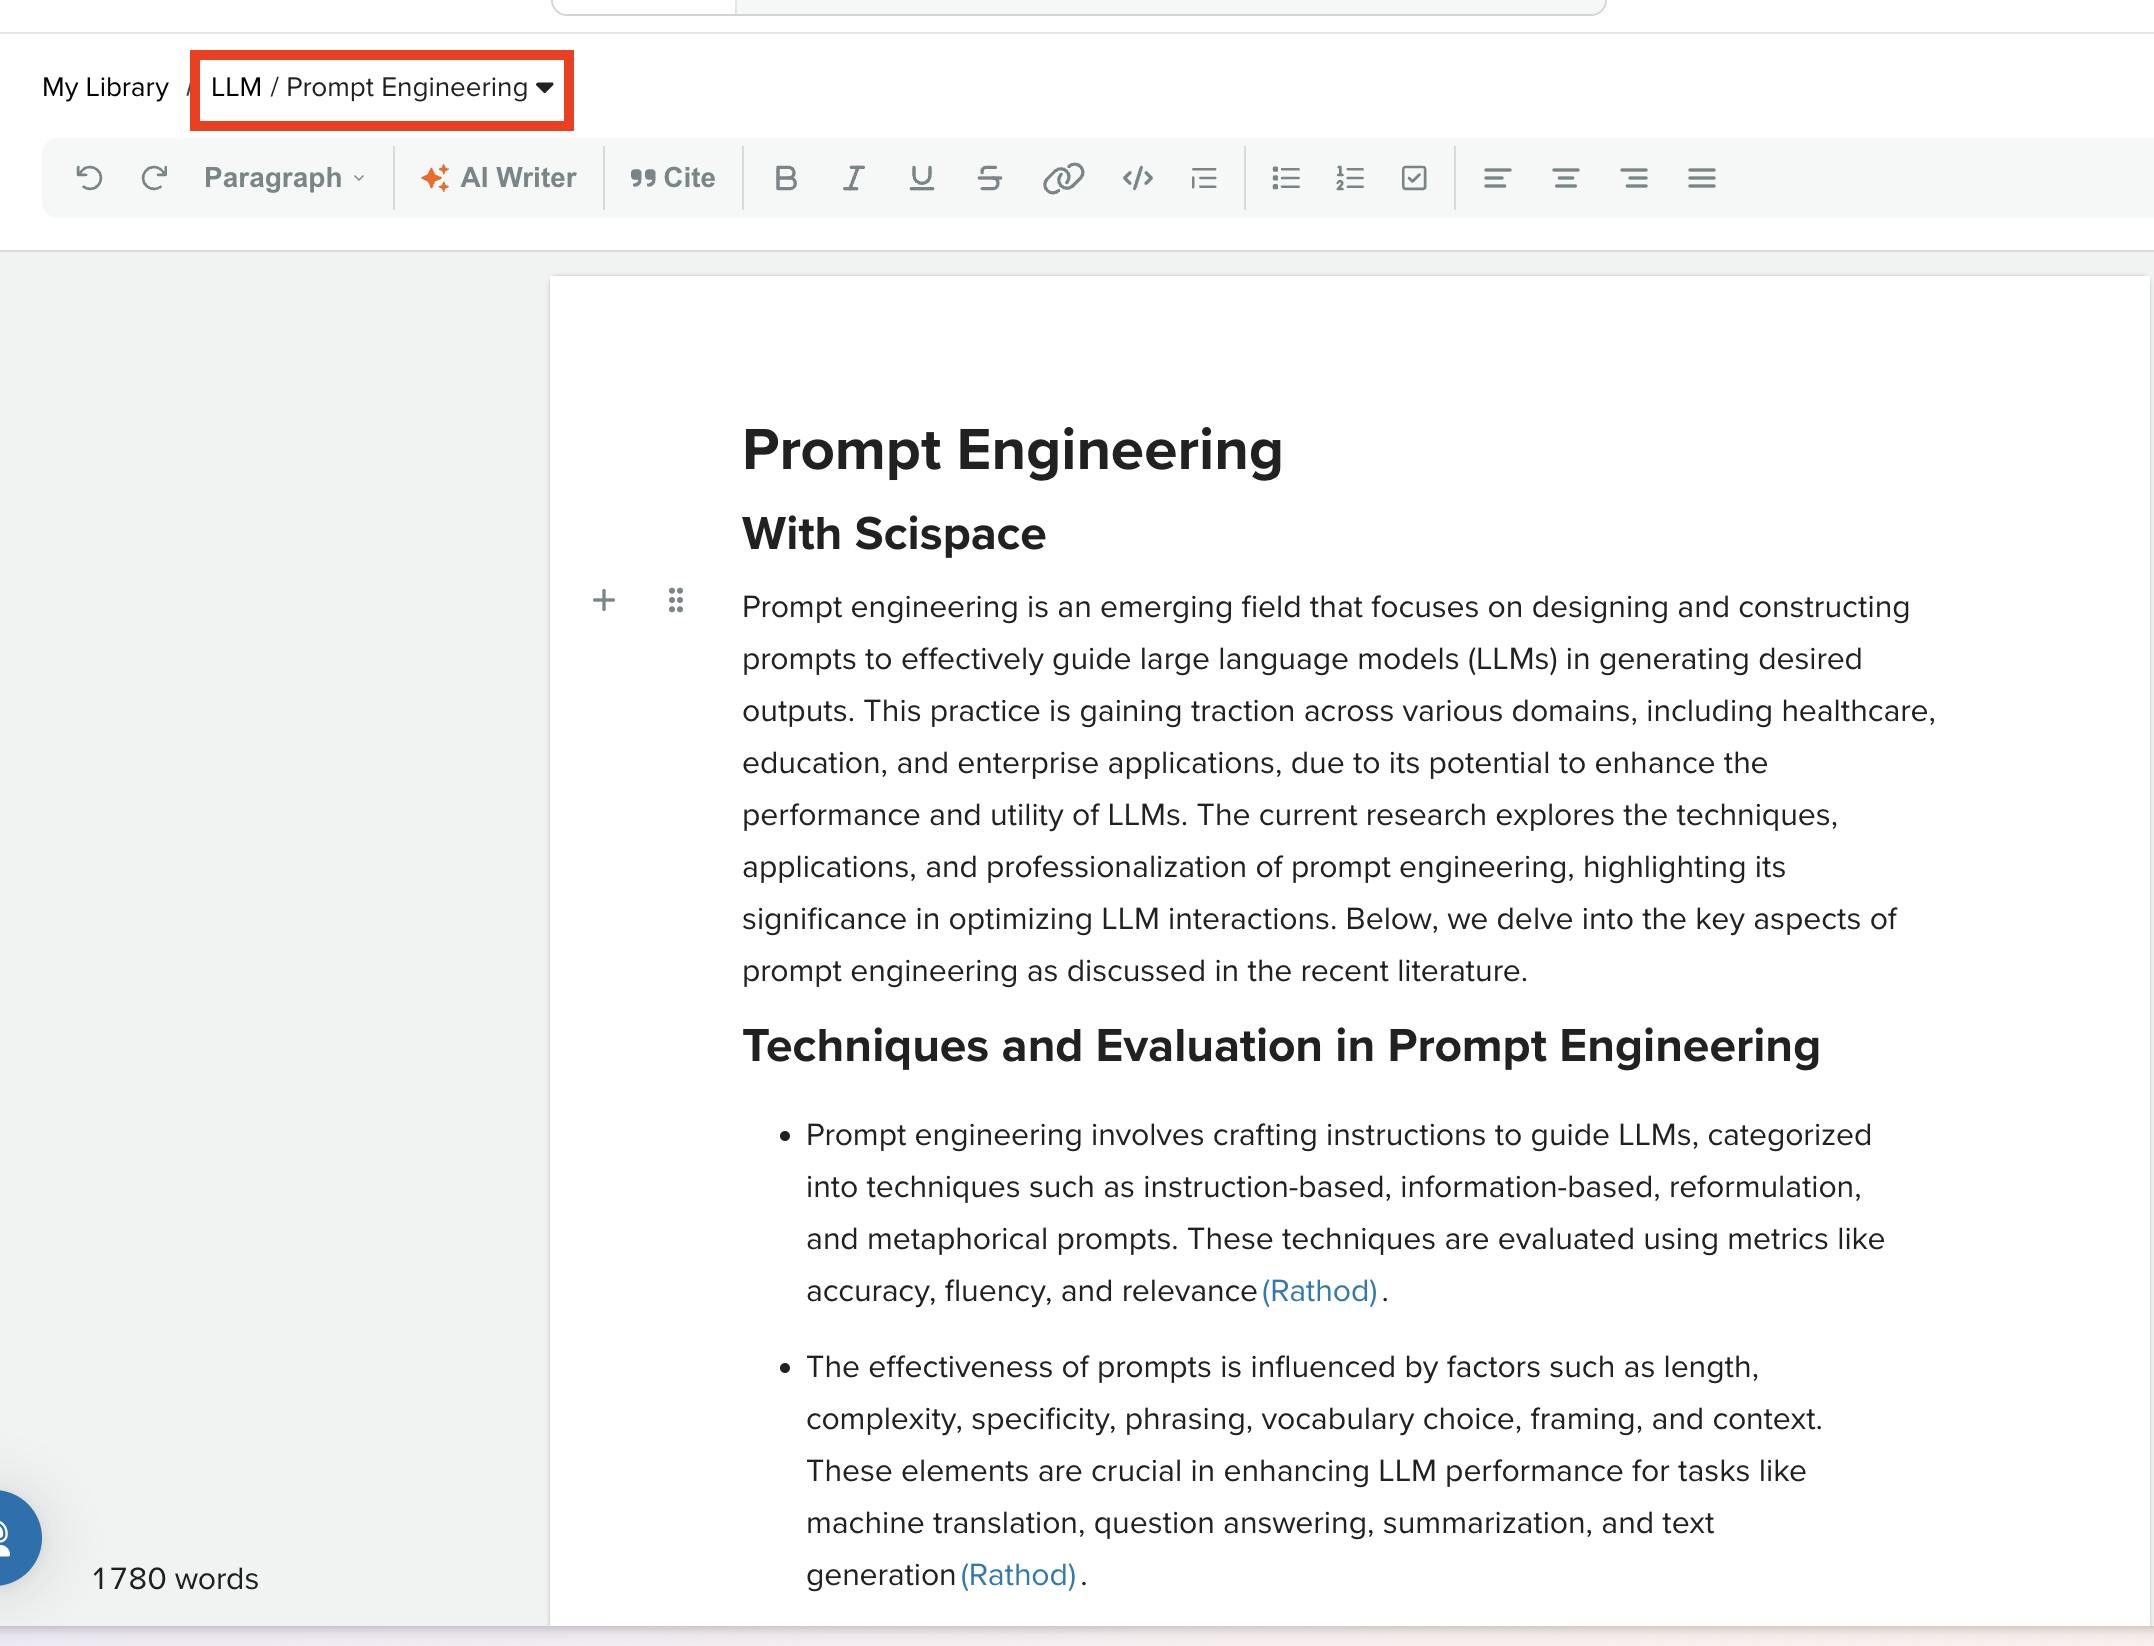Open the AI Writer tool

click(x=499, y=178)
